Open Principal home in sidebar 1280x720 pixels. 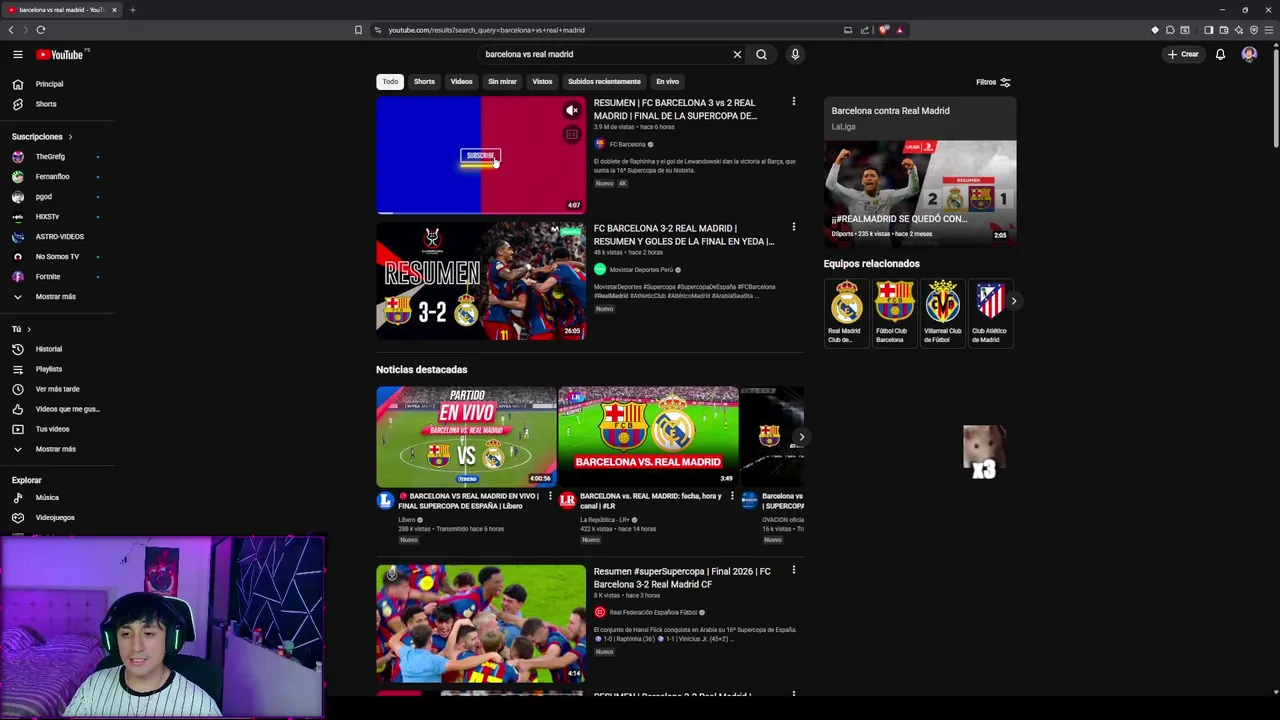click(x=49, y=84)
